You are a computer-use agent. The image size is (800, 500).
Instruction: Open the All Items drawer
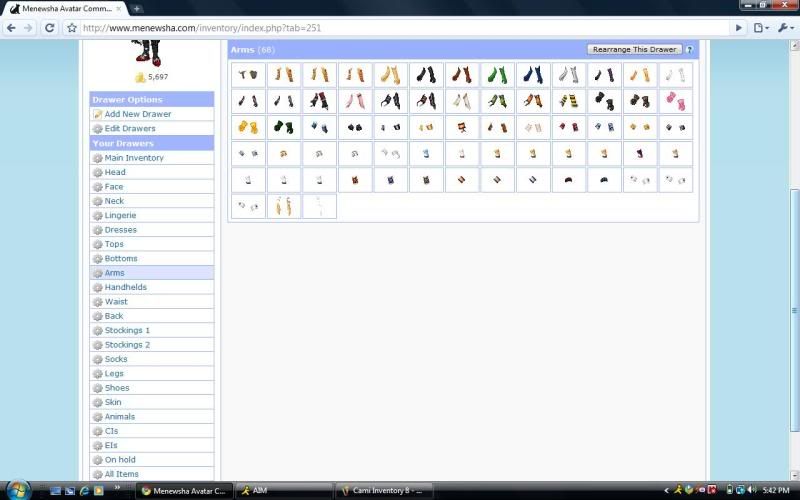click(x=121, y=474)
